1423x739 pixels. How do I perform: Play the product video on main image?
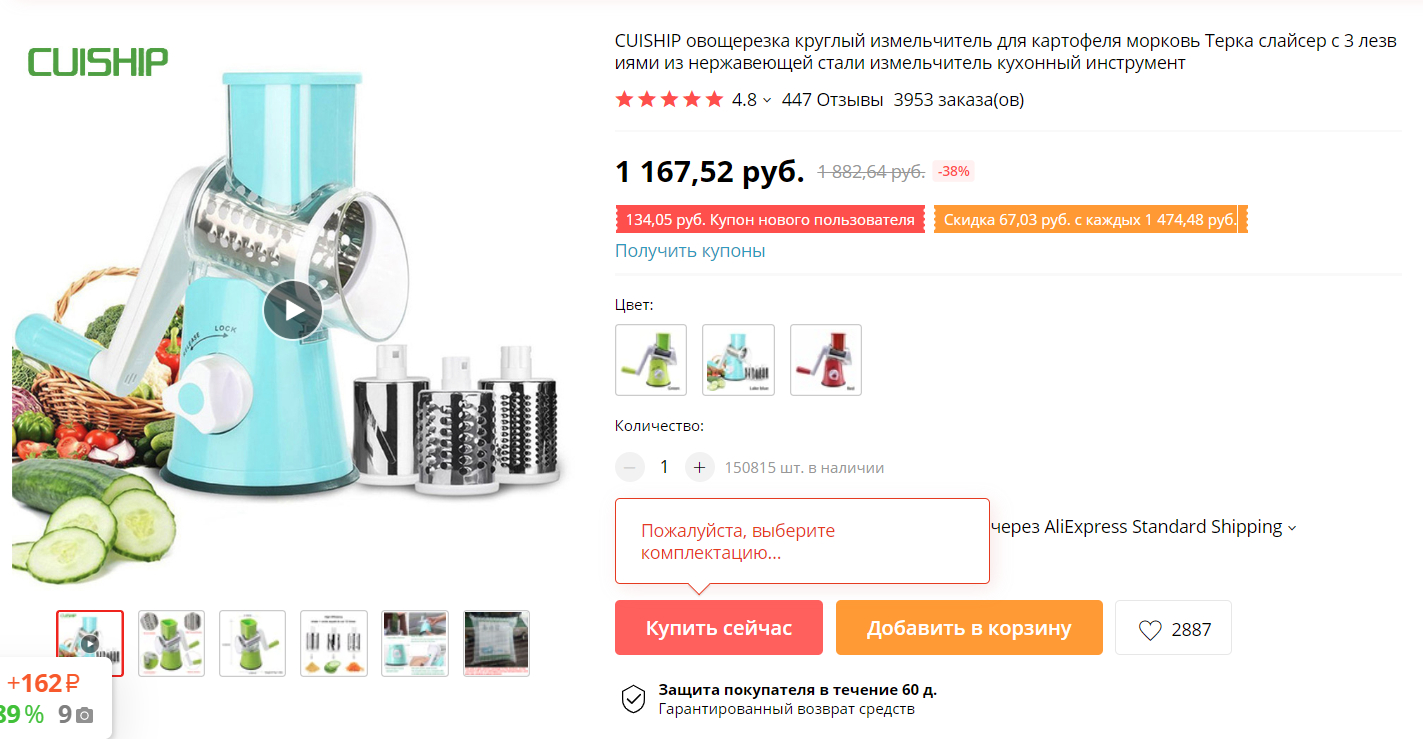coord(293,310)
